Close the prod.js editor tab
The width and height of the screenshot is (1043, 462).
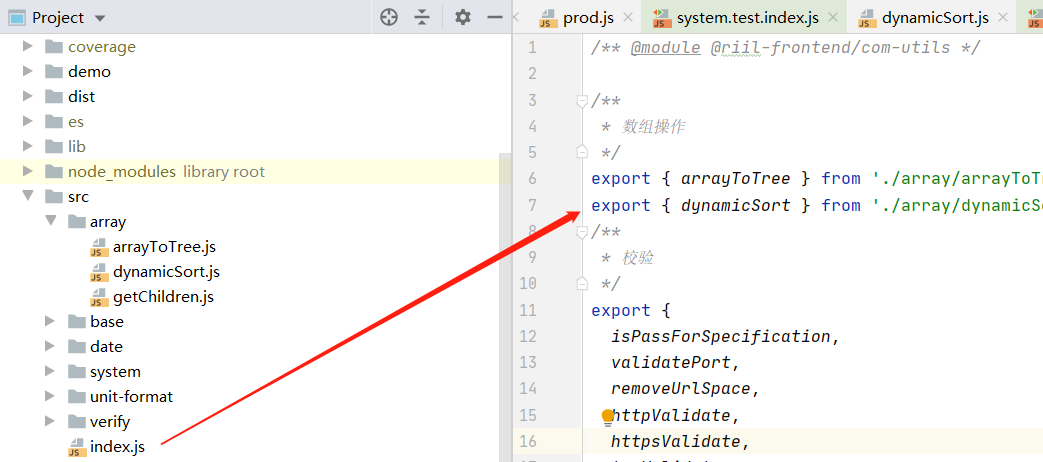[x=629, y=18]
